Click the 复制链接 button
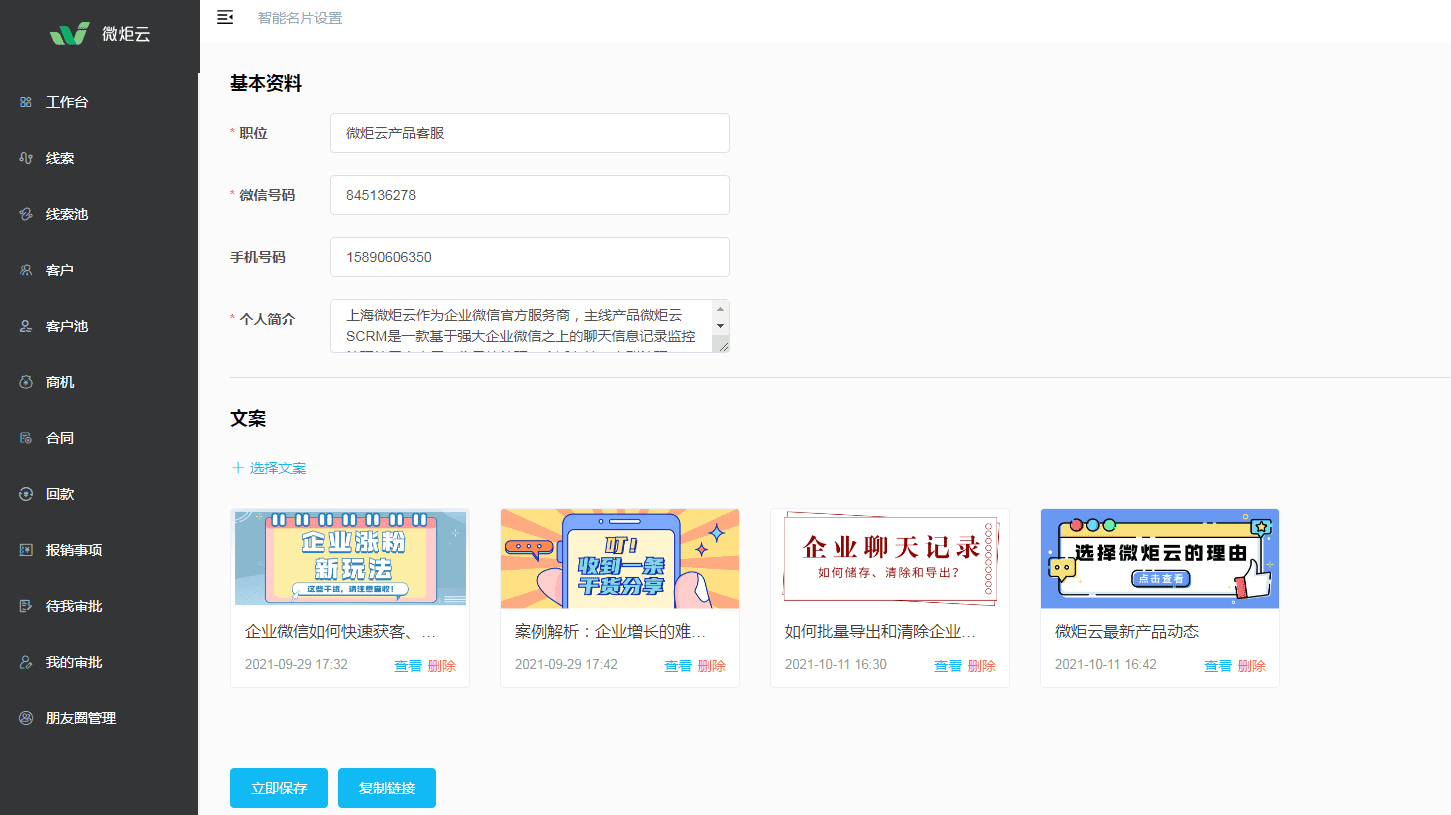1451x815 pixels. (387, 788)
